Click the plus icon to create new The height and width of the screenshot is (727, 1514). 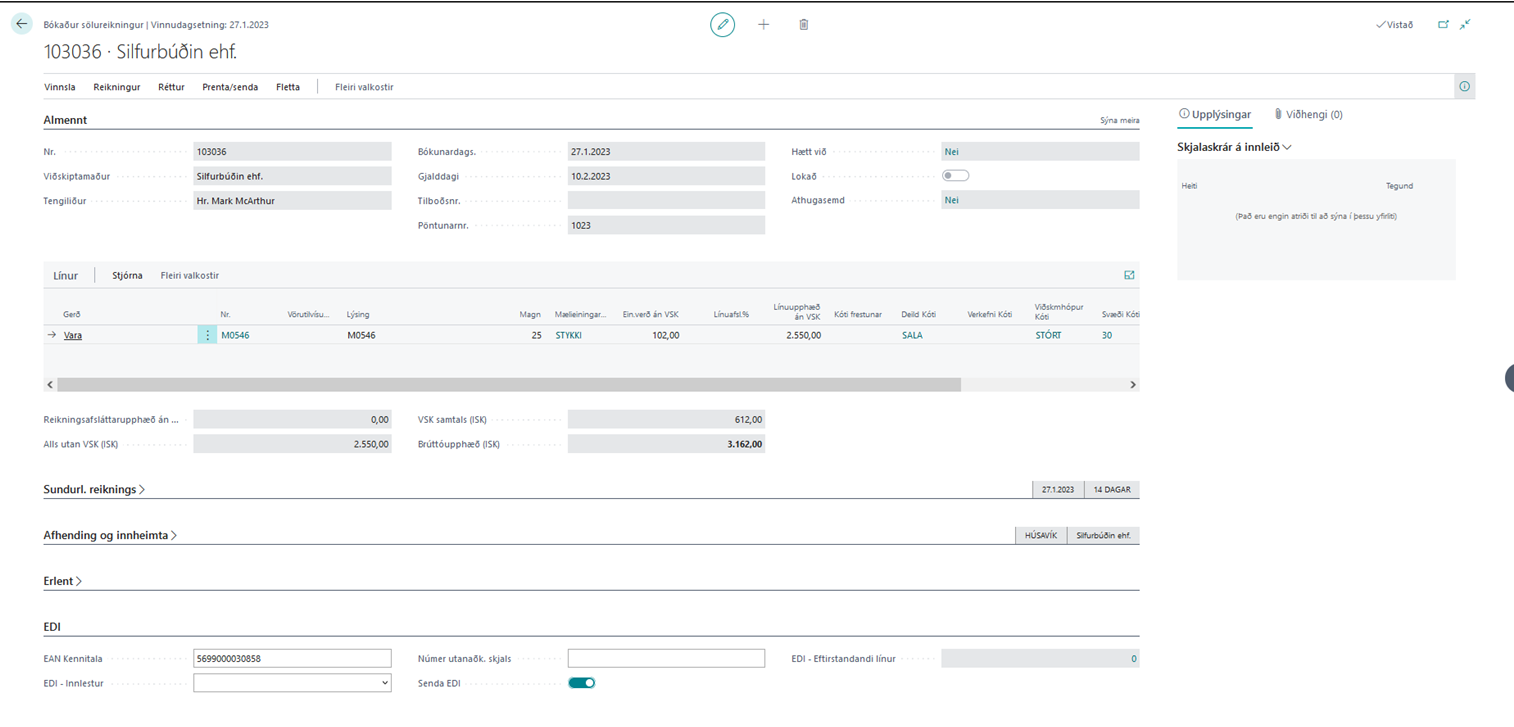[x=763, y=24]
